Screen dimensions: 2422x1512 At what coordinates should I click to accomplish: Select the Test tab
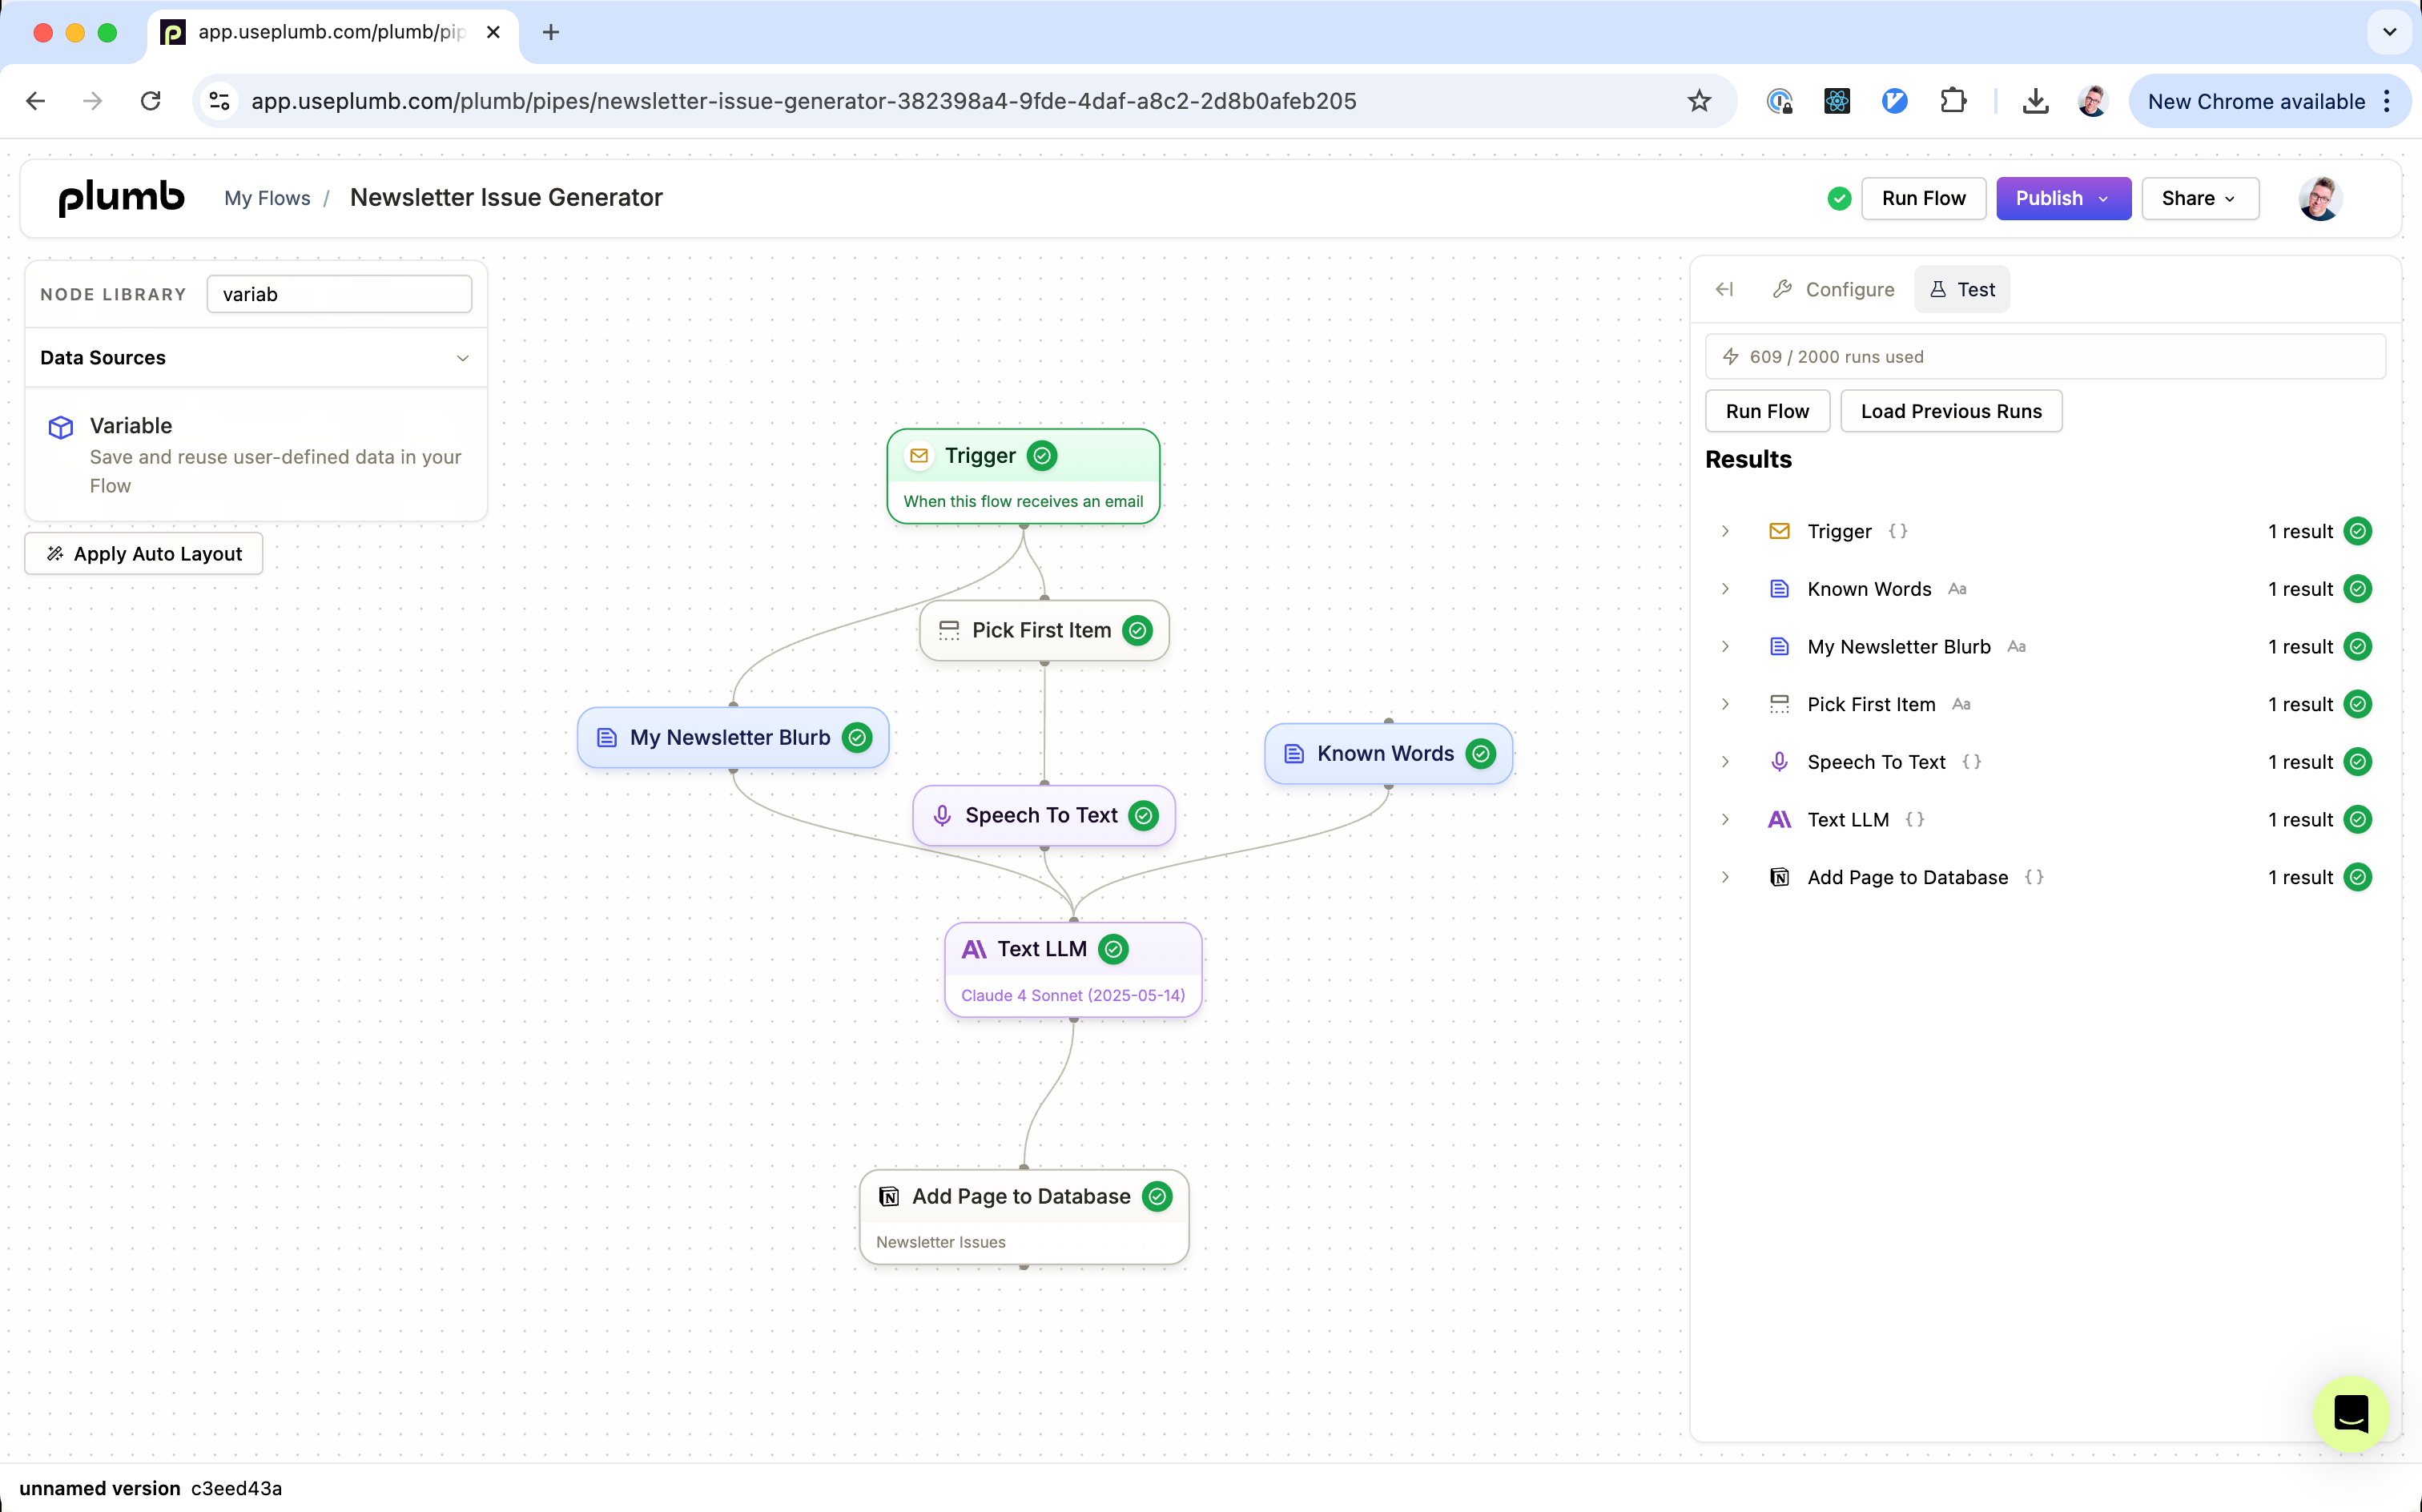1961,289
